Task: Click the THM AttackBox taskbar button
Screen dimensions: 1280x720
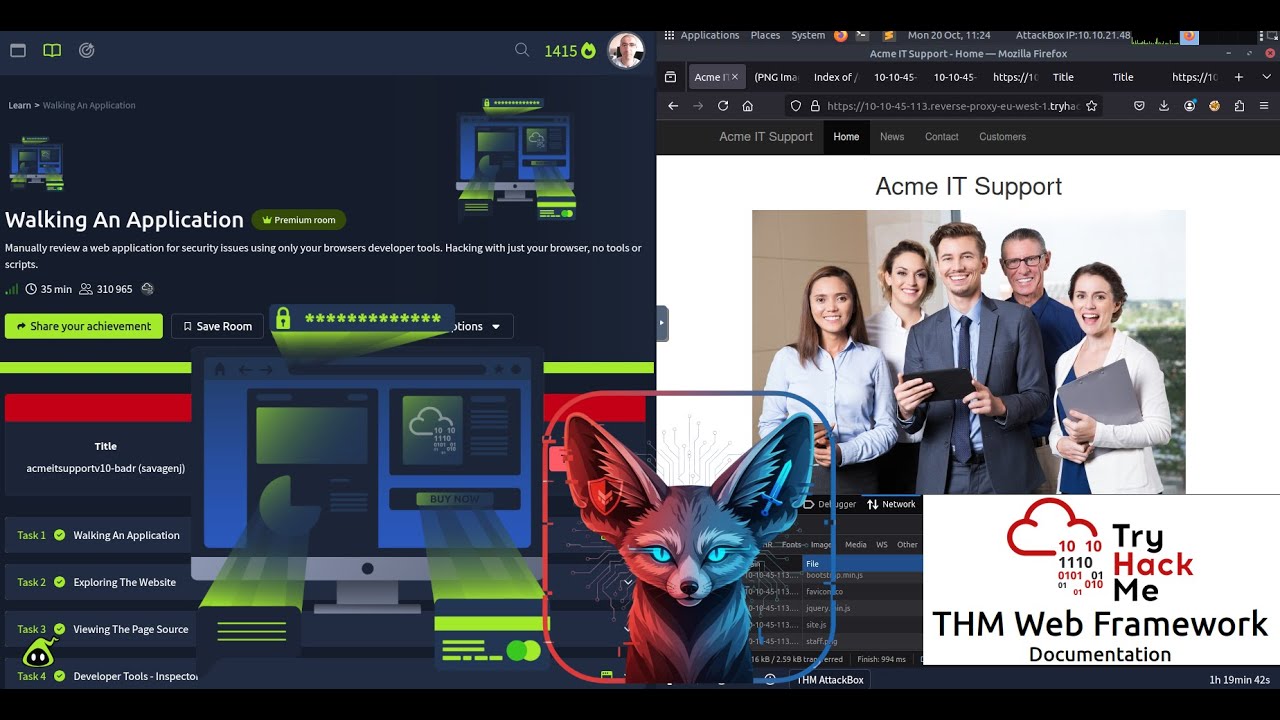Action: click(830, 680)
